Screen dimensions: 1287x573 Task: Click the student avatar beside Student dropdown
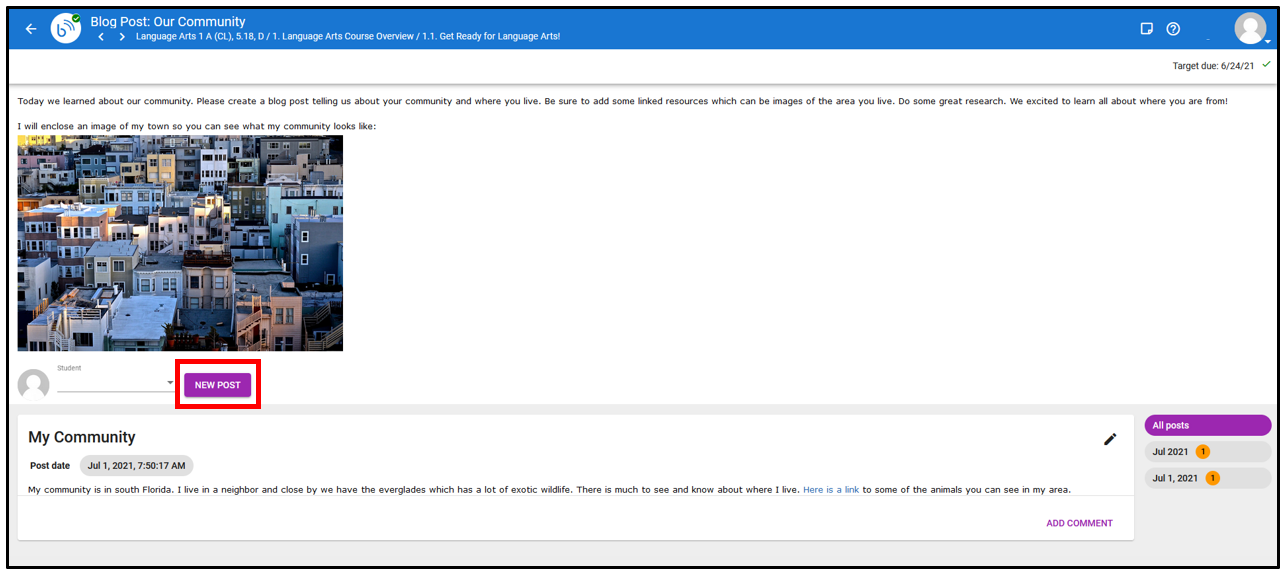[34, 385]
